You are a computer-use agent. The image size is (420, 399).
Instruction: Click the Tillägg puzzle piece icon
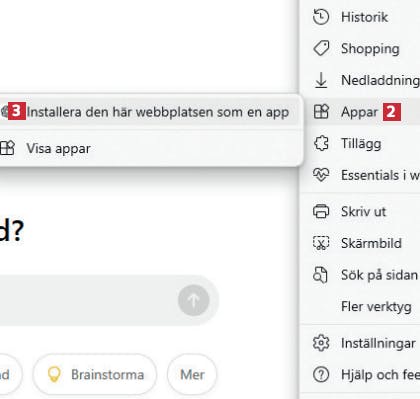click(321, 143)
